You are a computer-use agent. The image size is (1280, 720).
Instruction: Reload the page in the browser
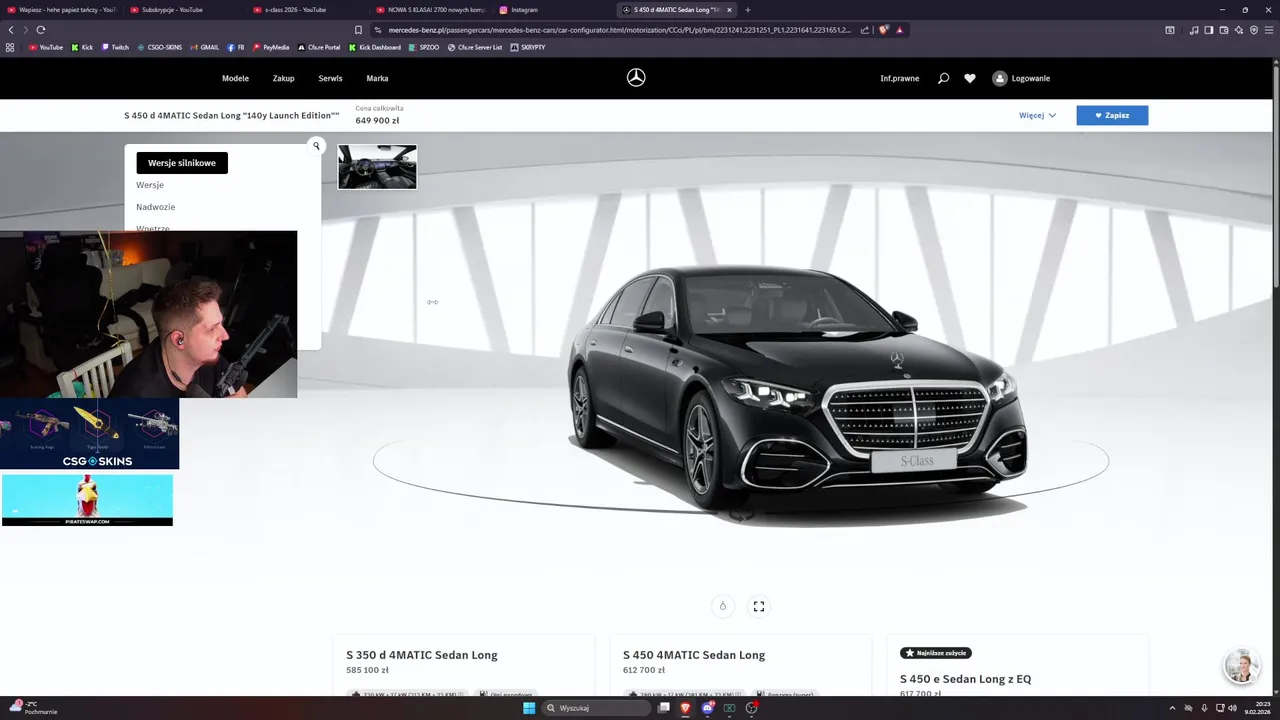(x=41, y=30)
